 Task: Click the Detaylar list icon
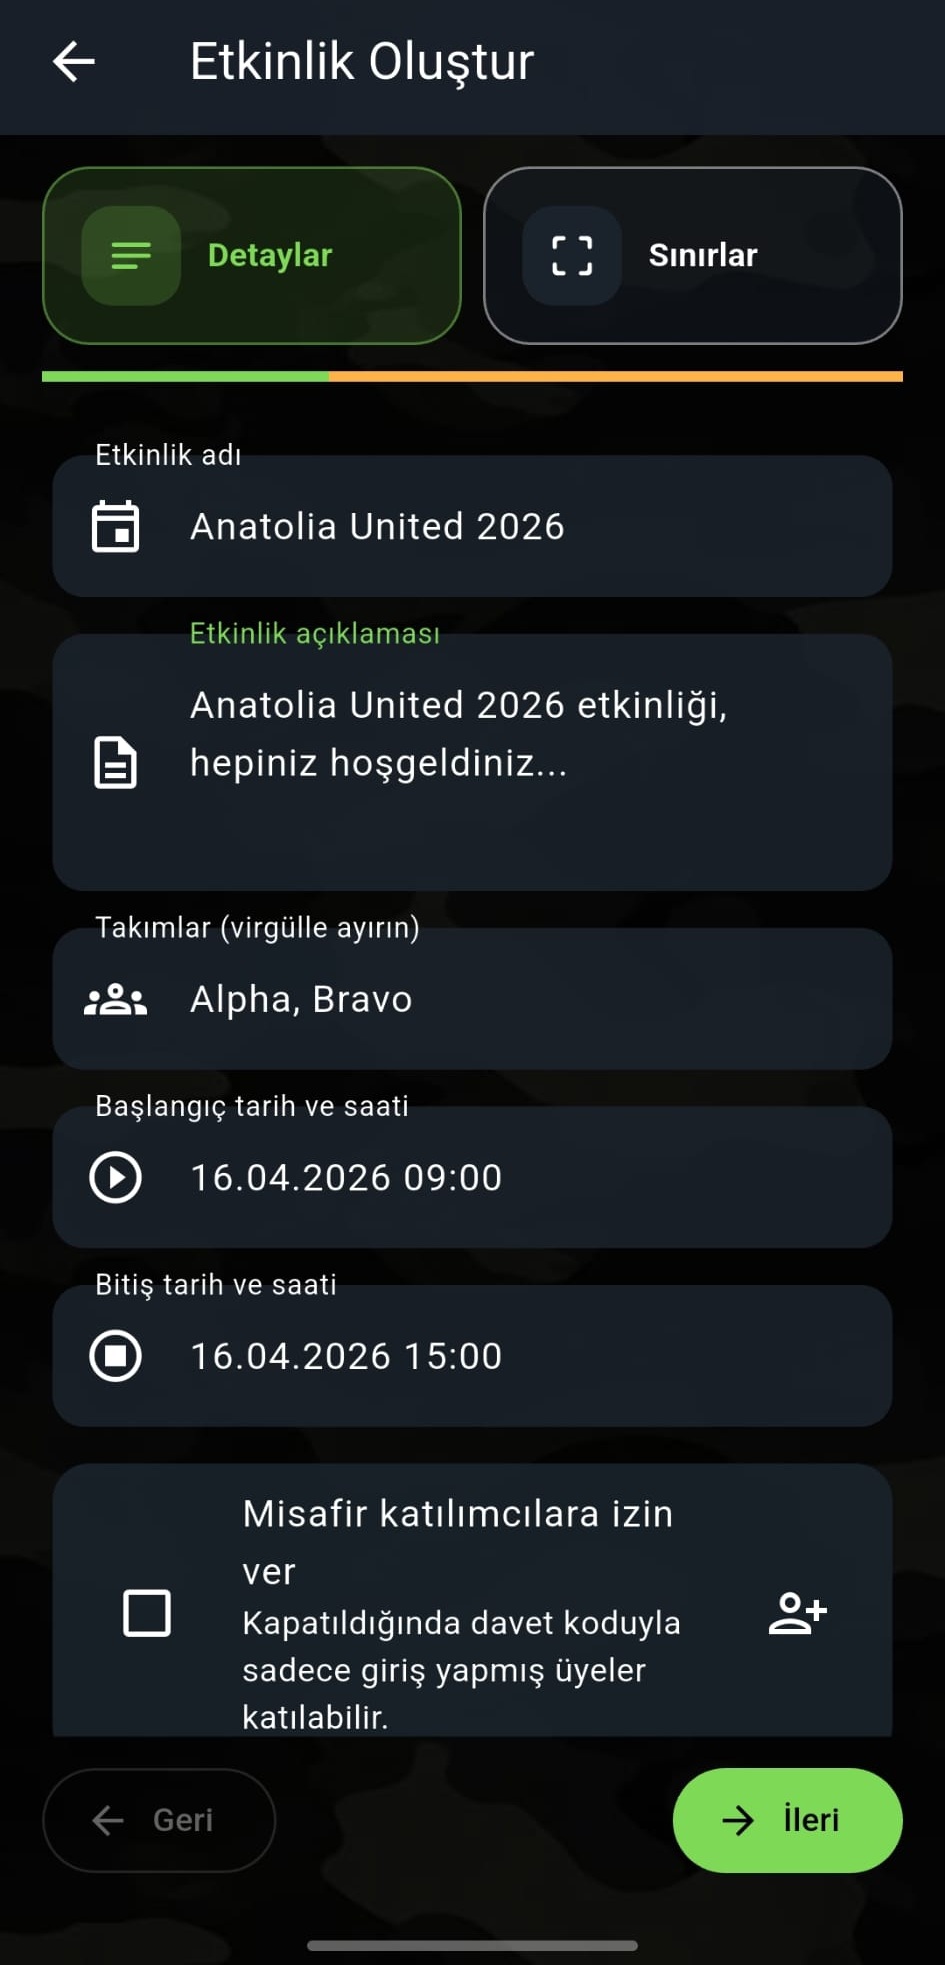tap(131, 256)
